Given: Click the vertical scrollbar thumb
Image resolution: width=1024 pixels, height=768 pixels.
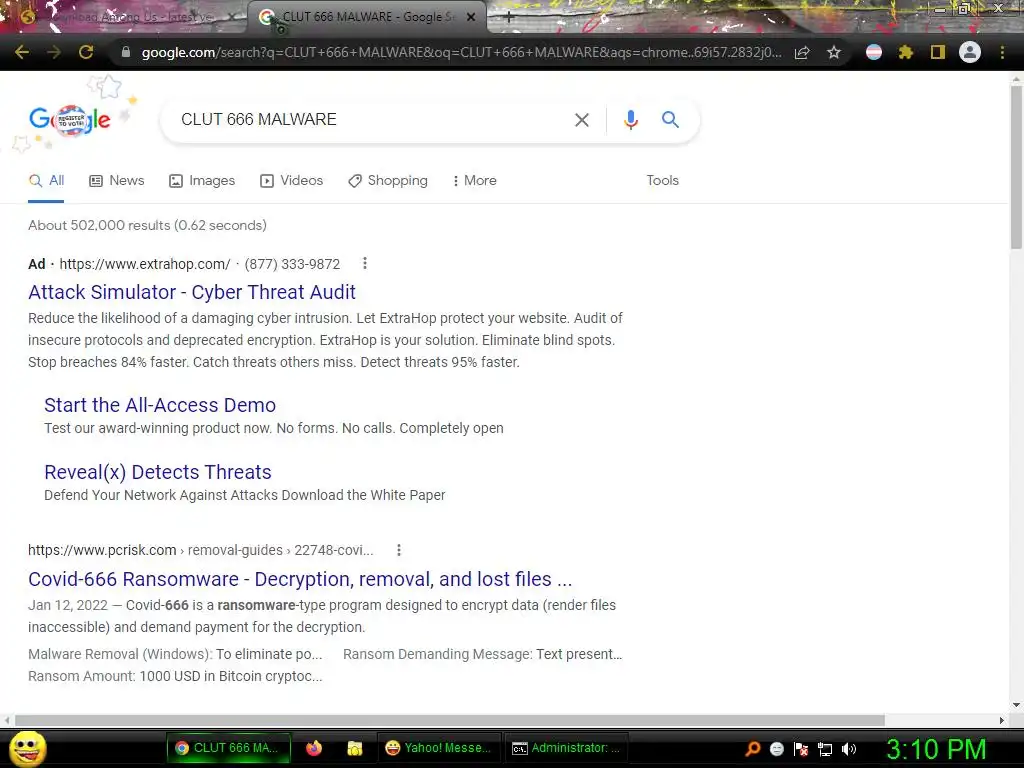Looking at the screenshot, I should click(x=1016, y=167).
